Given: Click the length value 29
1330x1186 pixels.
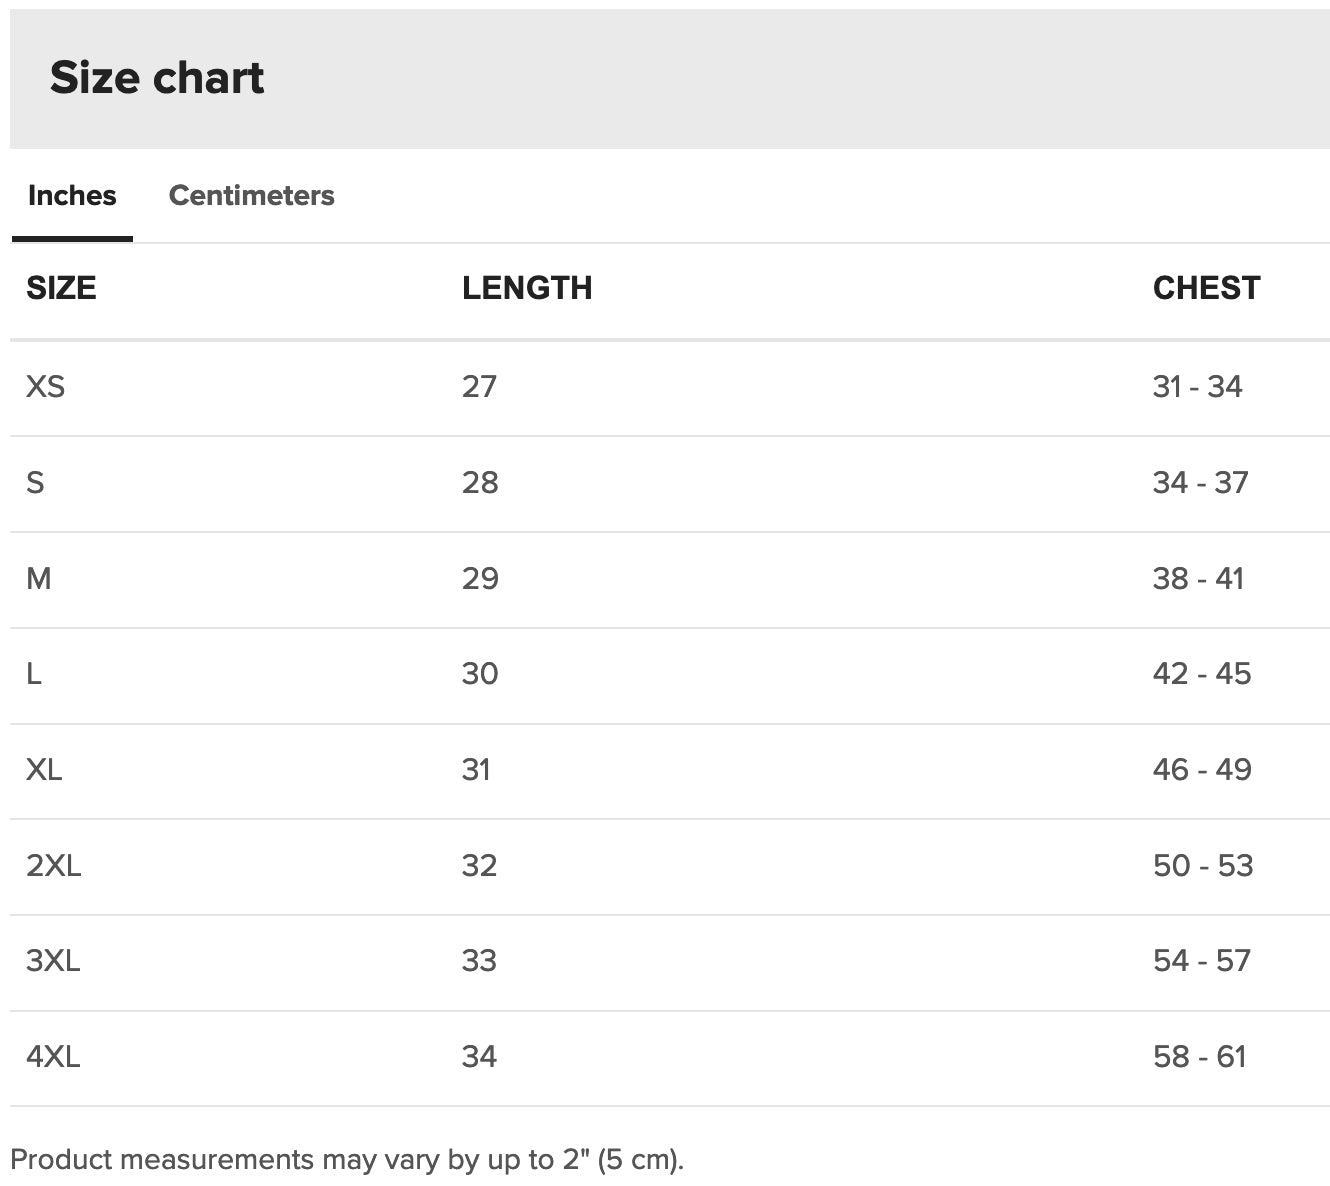Looking at the screenshot, I should tap(480, 578).
